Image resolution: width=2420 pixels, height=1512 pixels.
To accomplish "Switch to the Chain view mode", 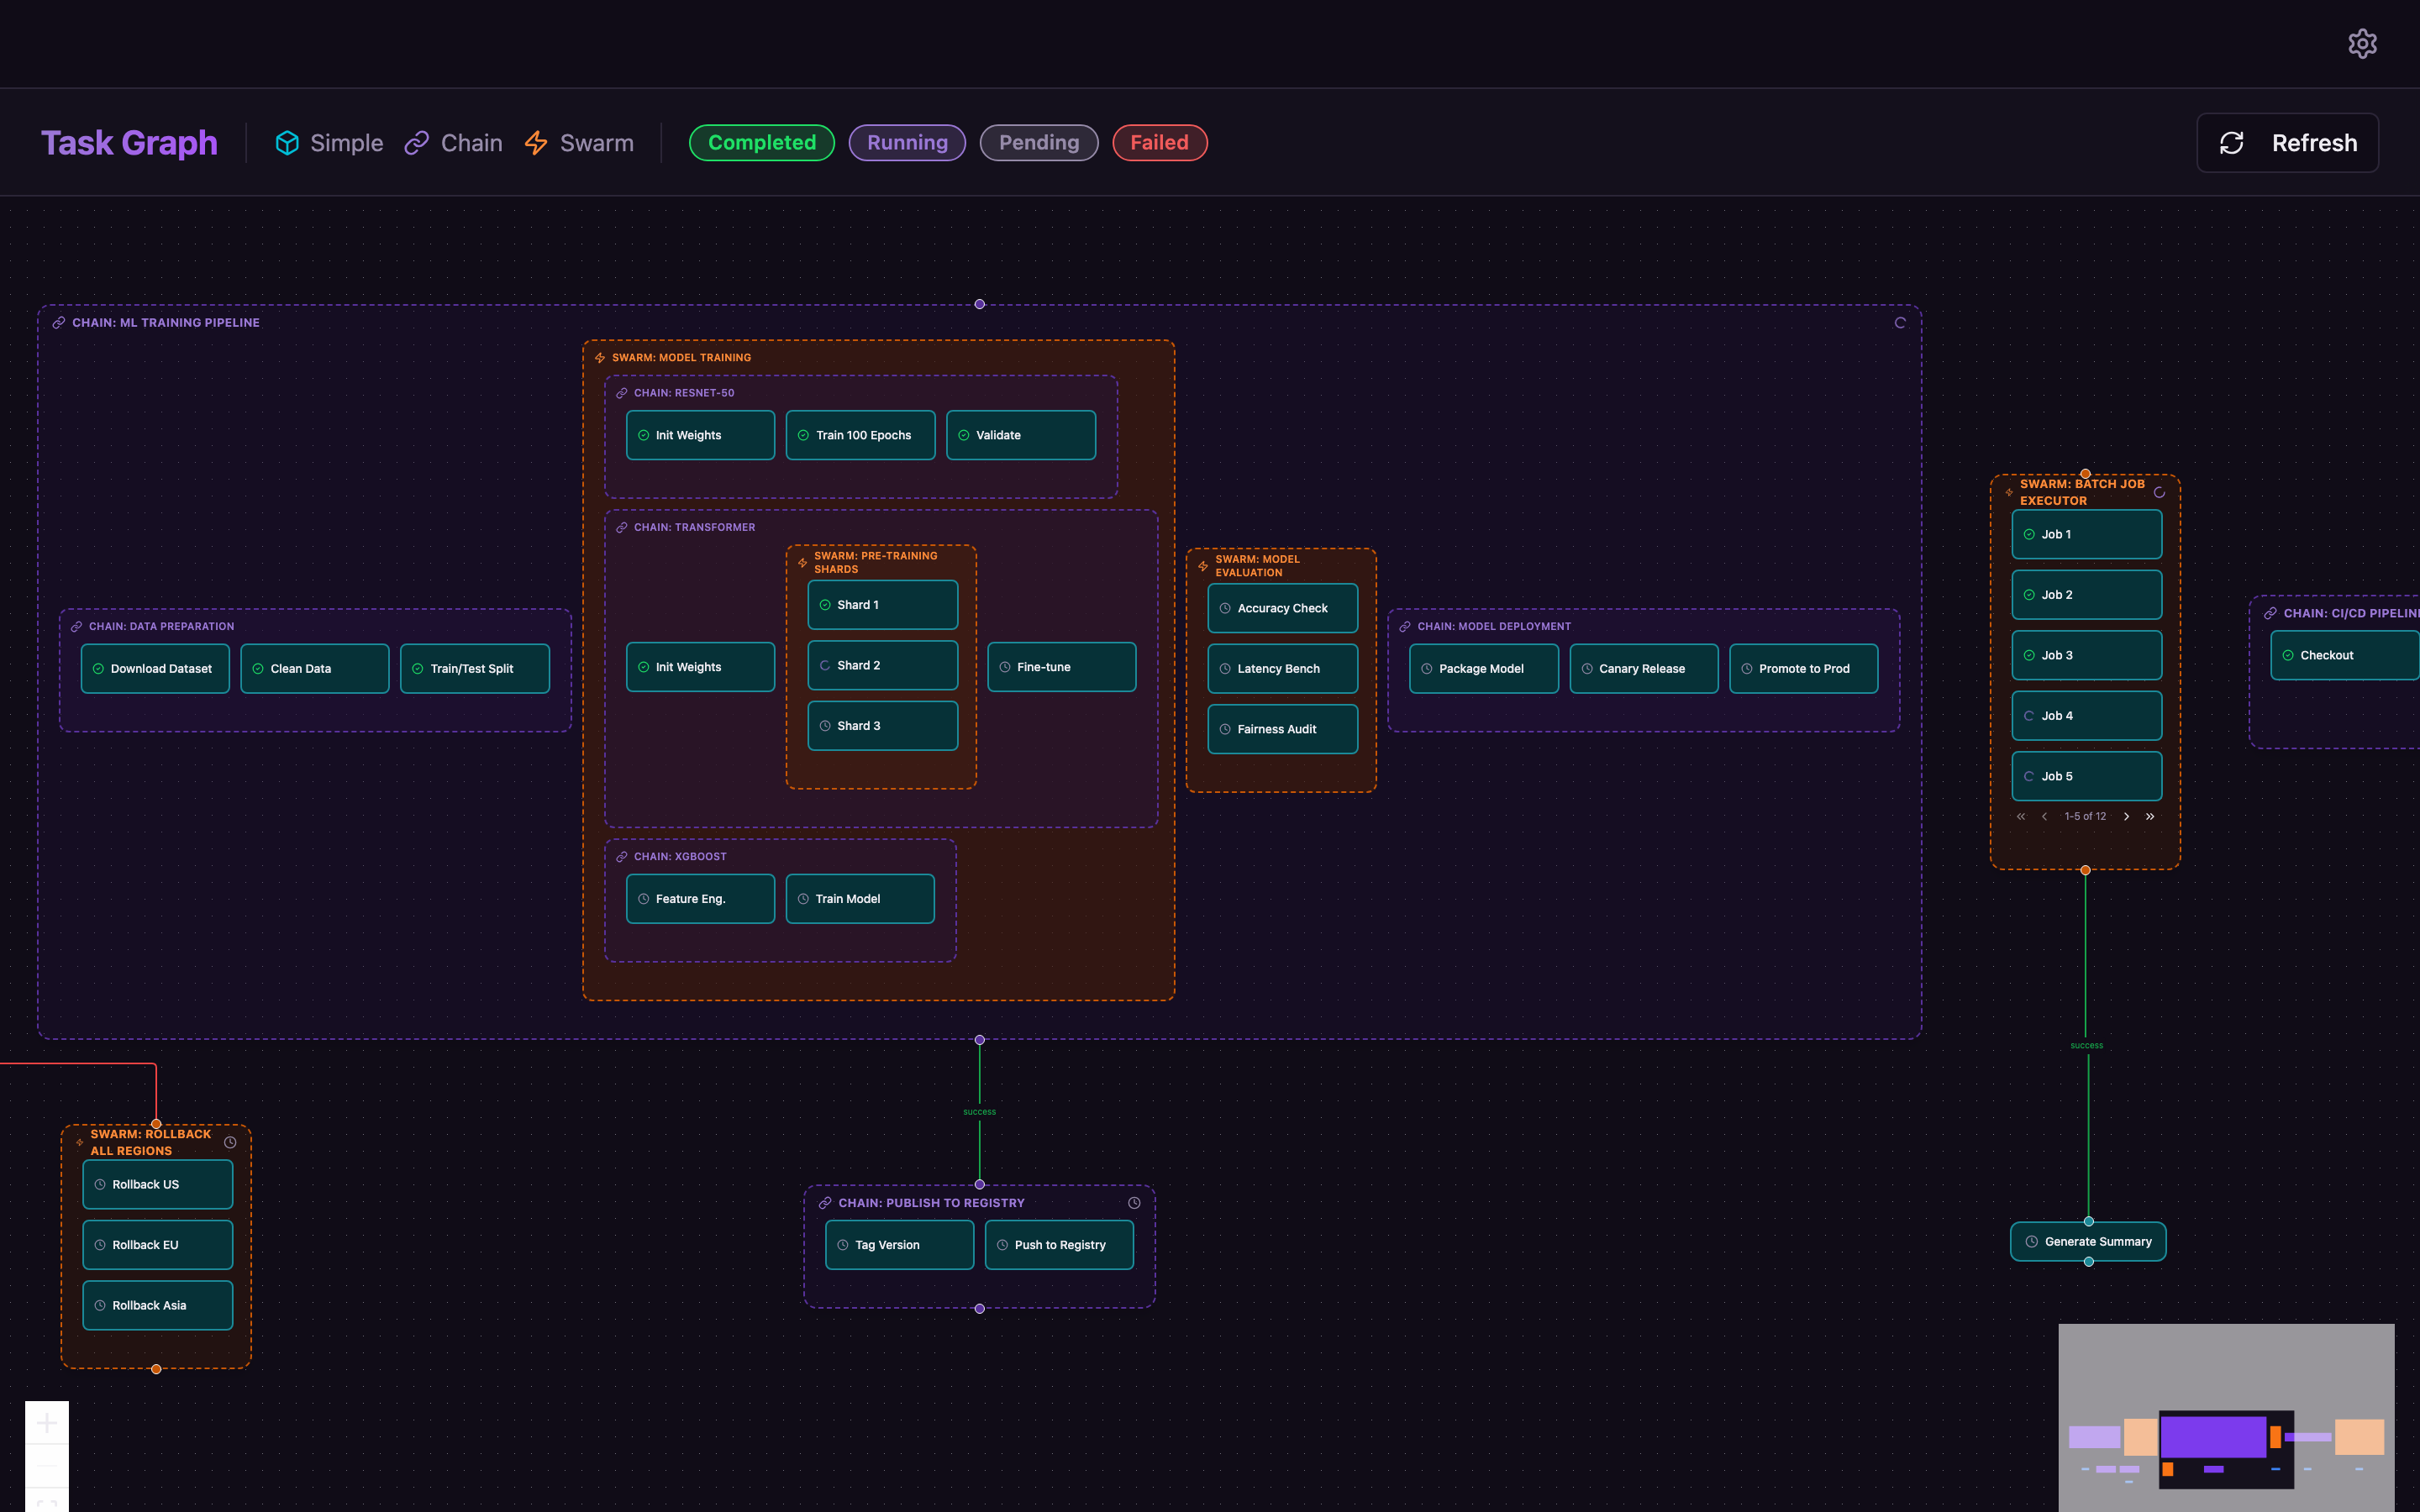I will click(x=453, y=142).
